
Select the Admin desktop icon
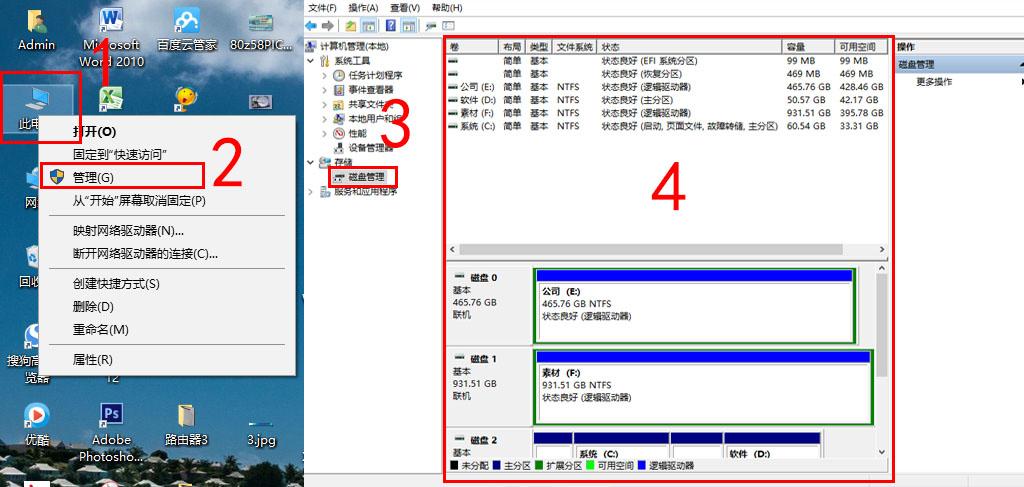tap(37, 31)
